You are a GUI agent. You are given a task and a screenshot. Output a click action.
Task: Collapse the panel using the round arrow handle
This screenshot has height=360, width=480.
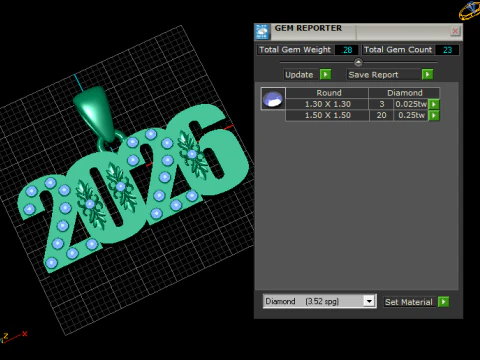click(358, 62)
